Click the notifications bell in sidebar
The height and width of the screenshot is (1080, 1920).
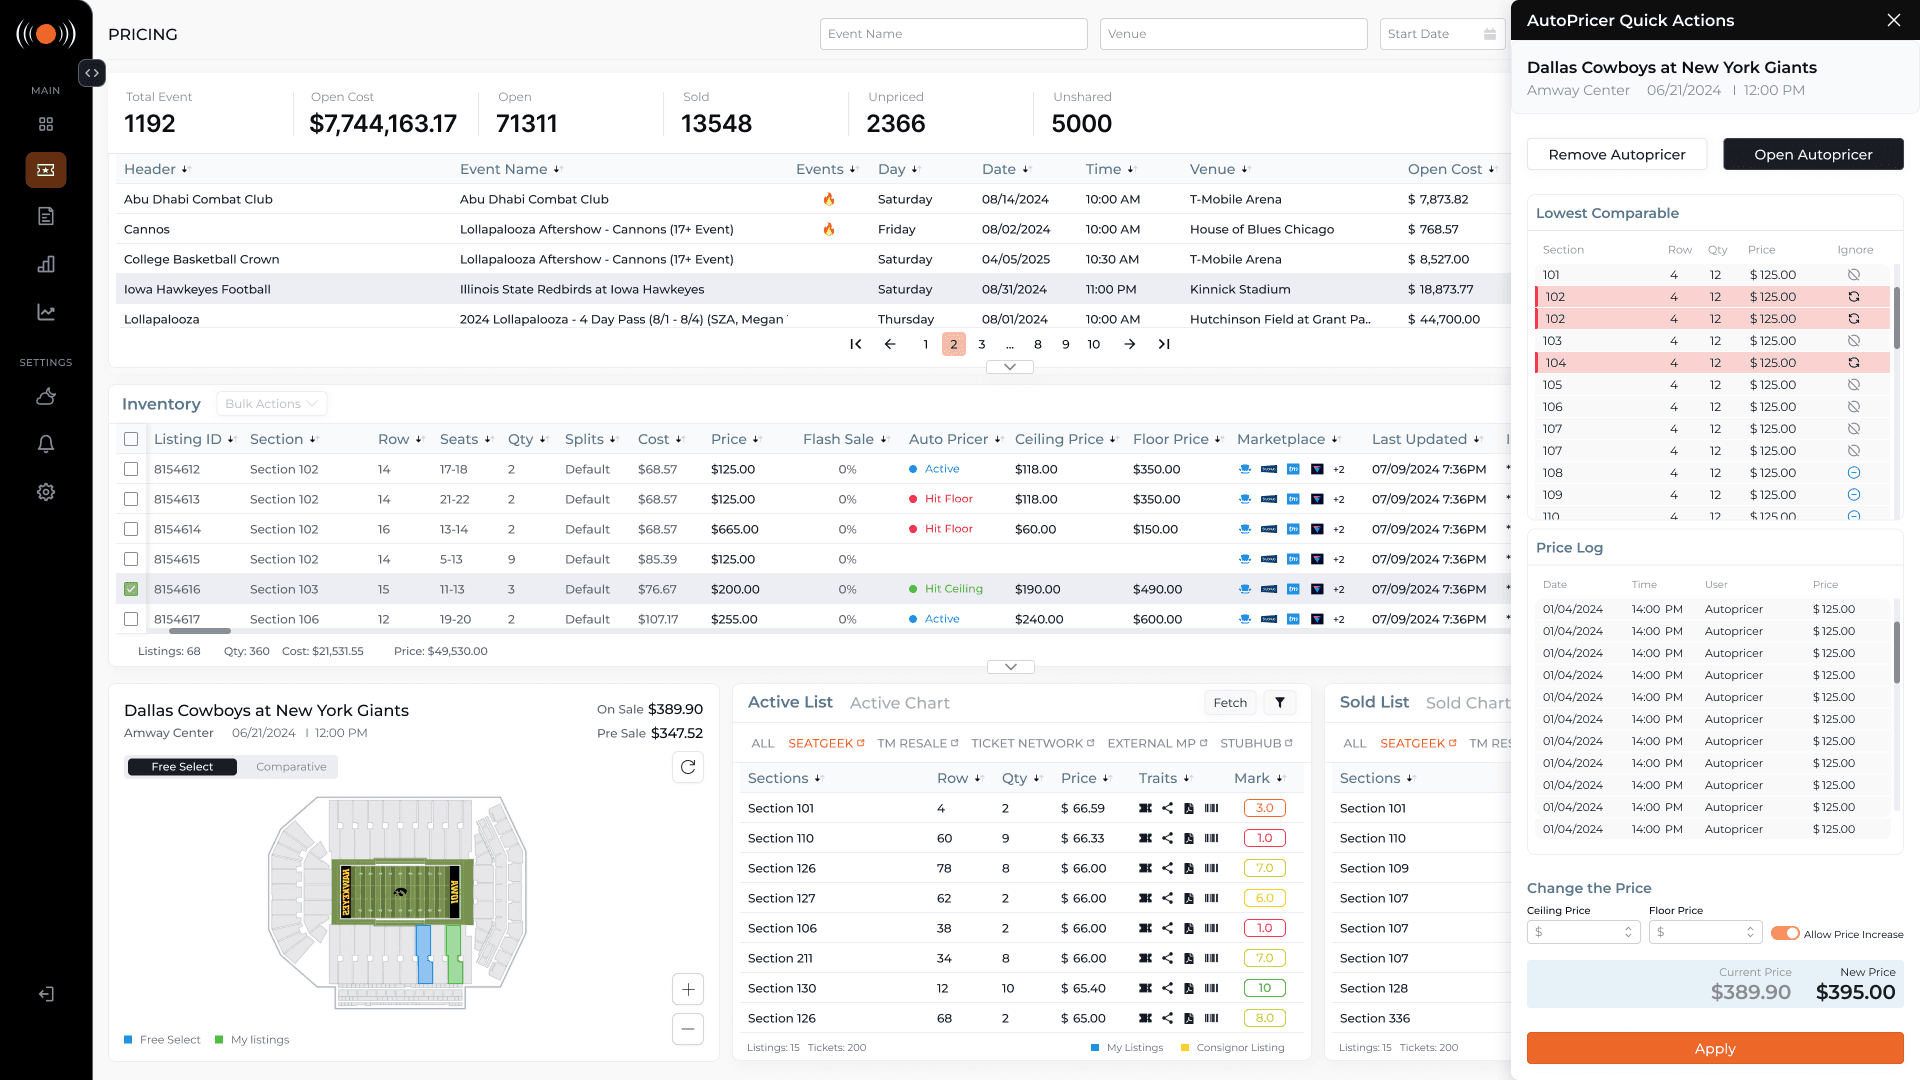(46, 444)
